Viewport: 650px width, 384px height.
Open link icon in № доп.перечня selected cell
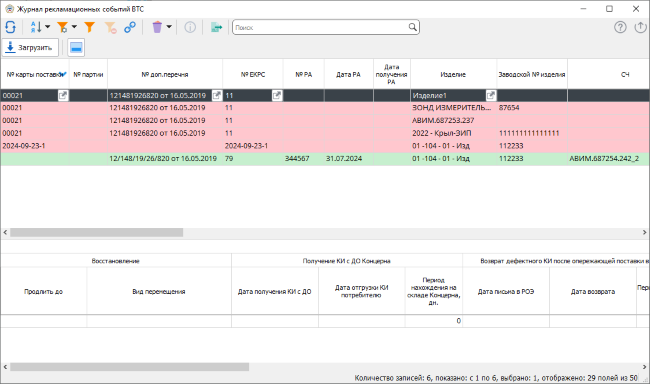pyautogui.click(x=217, y=95)
